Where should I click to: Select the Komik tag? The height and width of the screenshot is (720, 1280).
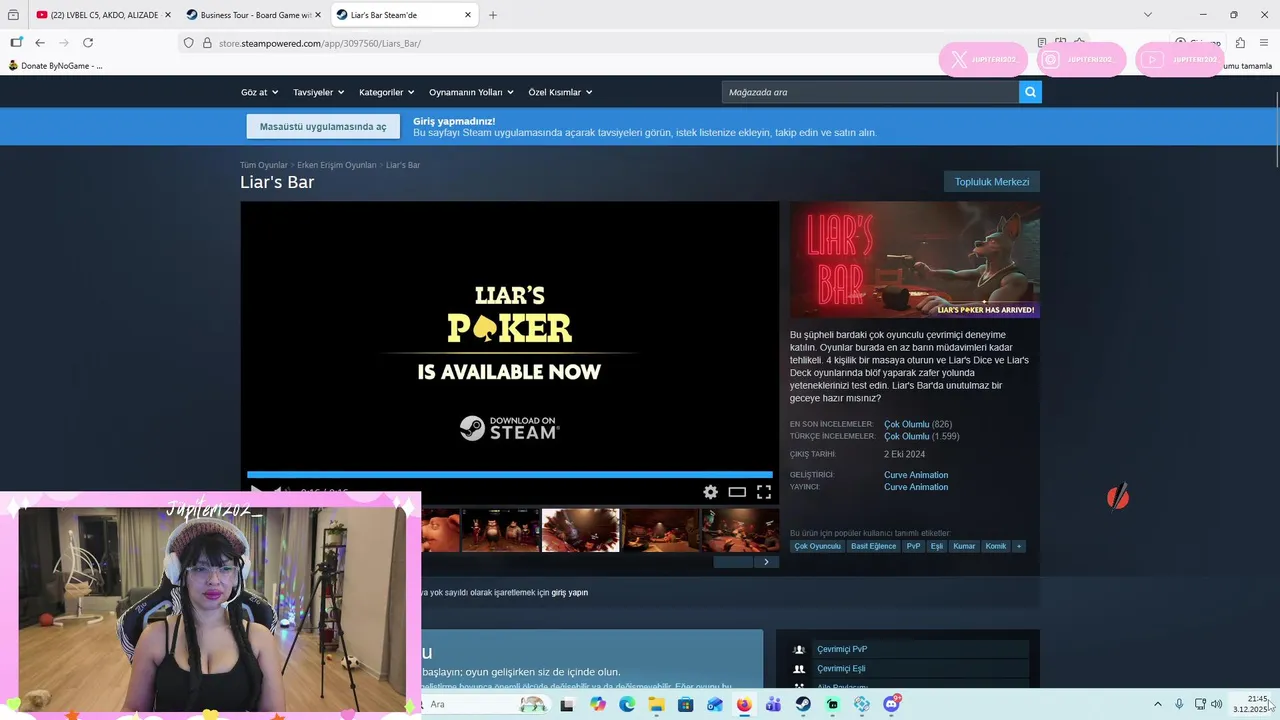click(x=996, y=546)
